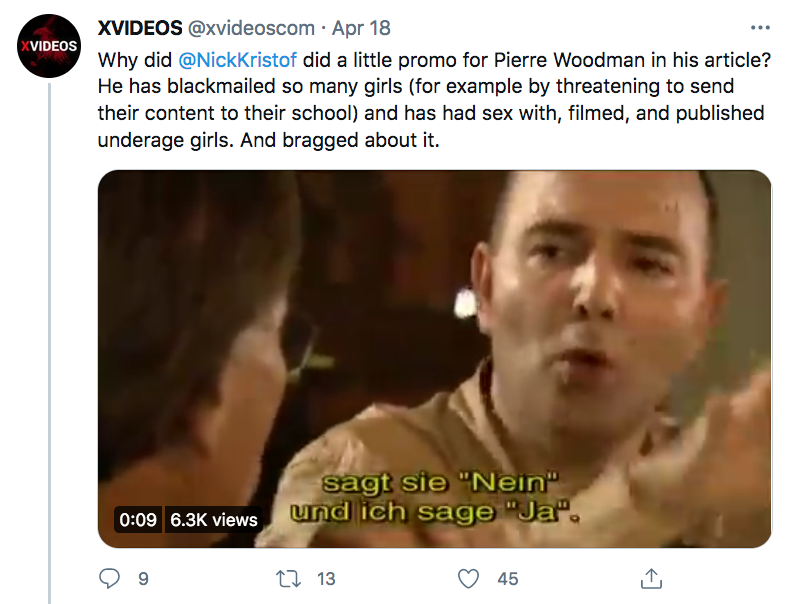
Task: Click the retweet arrows icon
Action: (288, 579)
